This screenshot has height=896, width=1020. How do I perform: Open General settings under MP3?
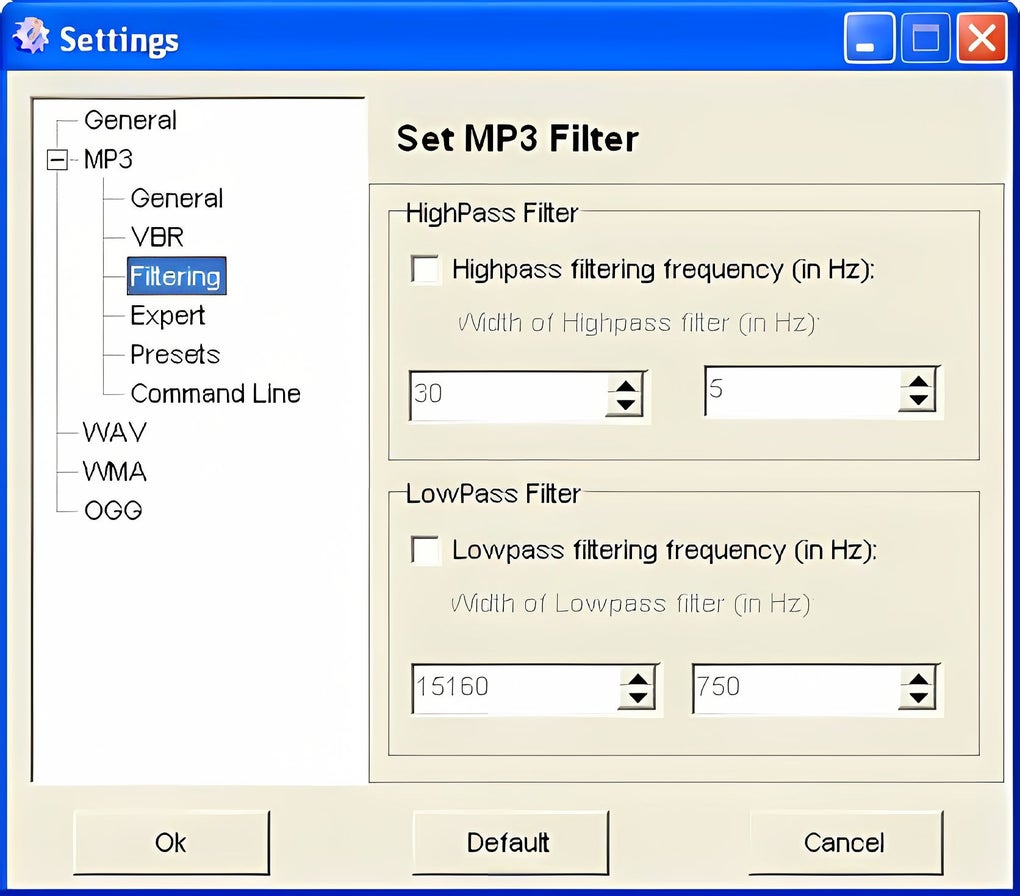click(x=176, y=198)
